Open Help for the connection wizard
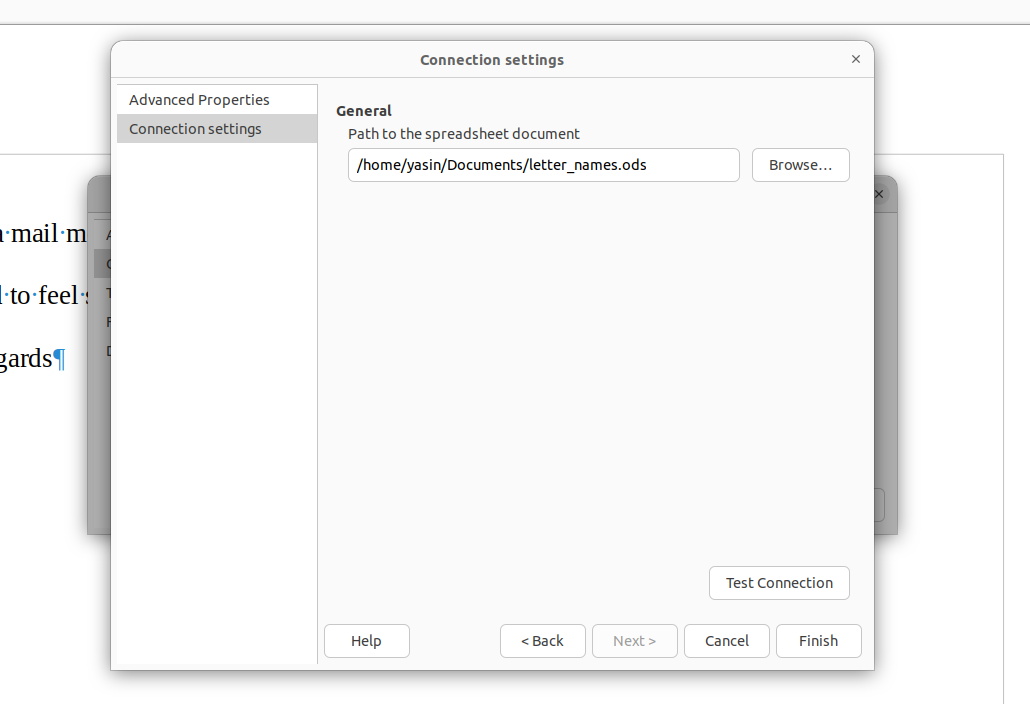1030x704 pixels. [366, 641]
